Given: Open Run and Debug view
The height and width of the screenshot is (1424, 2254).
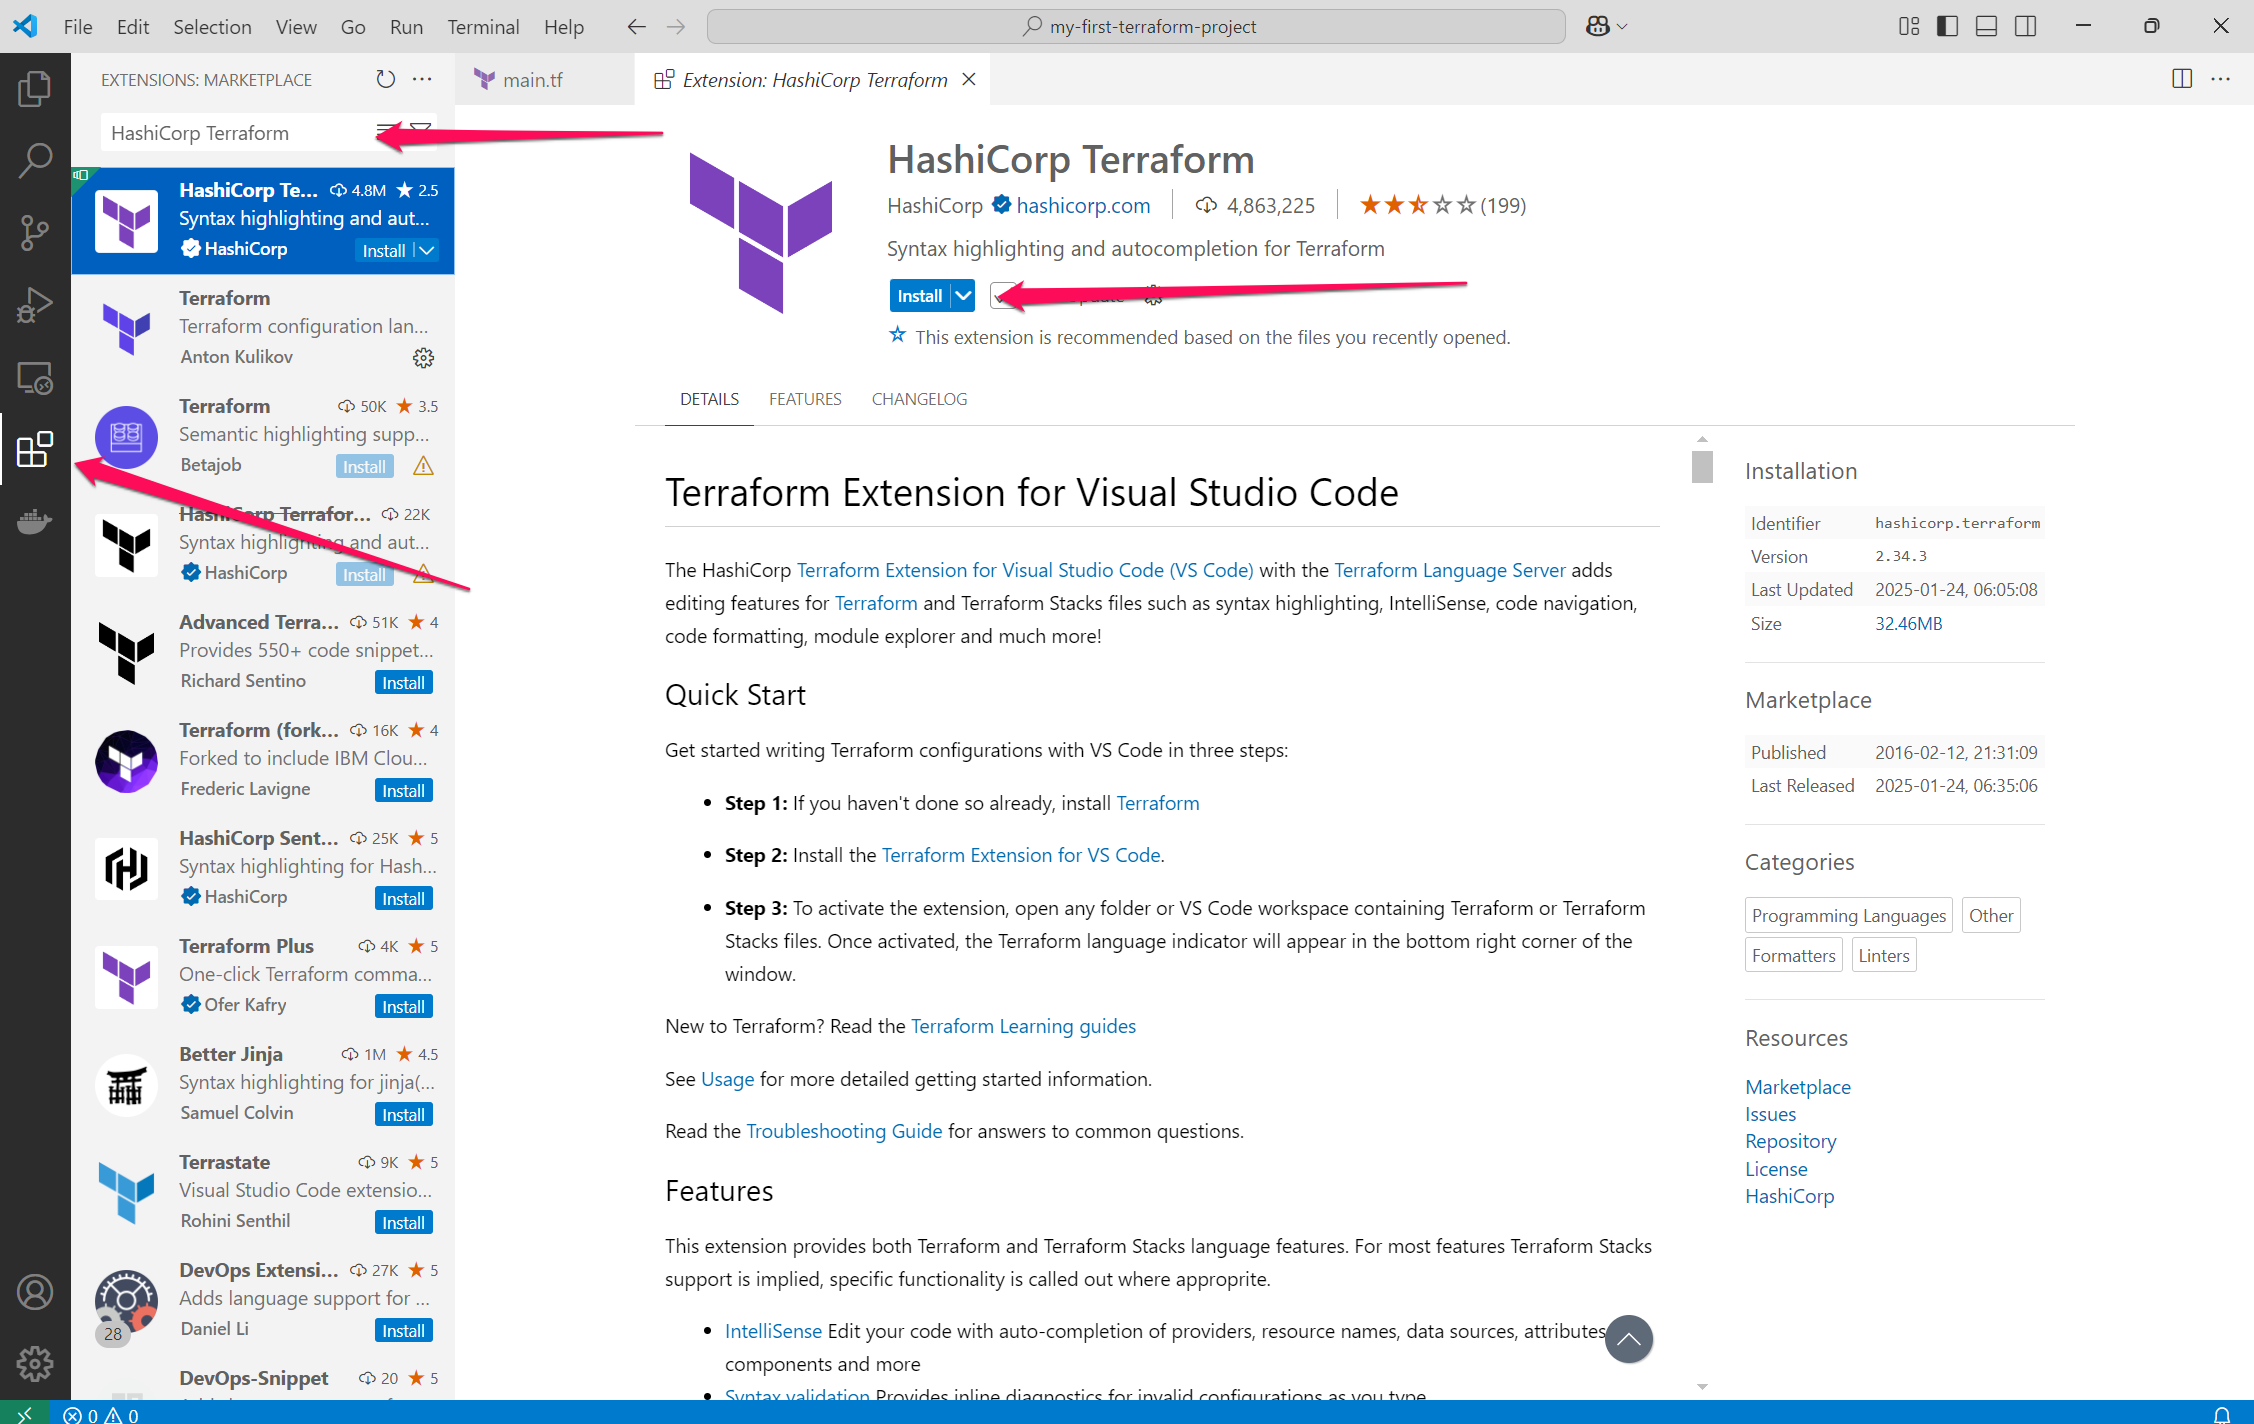Looking at the screenshot, I should pyautogui.click(x=35, y=305).
